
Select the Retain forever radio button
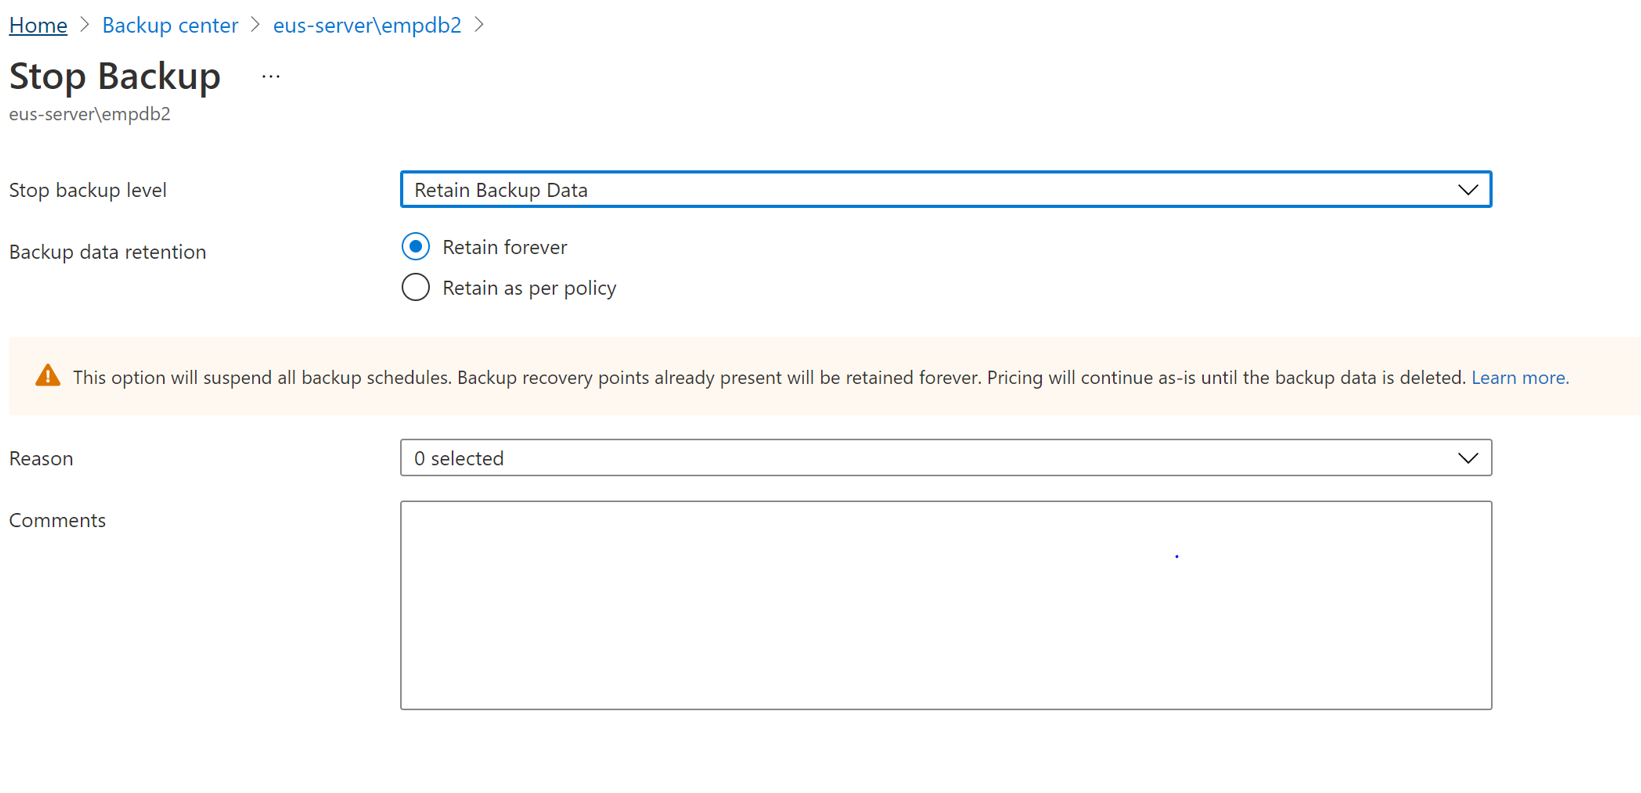point(416,247)
